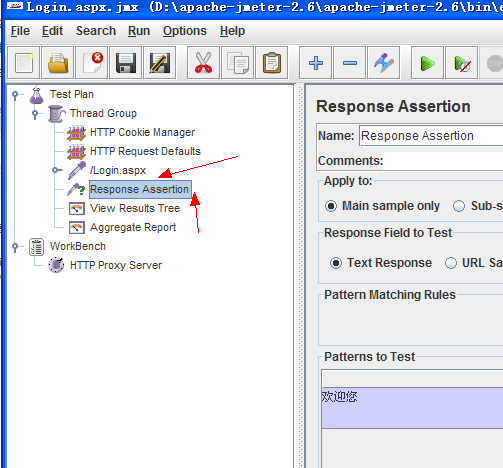
Task: Open the Search menu
Action: pyautogui.click(x=96, y=31)
